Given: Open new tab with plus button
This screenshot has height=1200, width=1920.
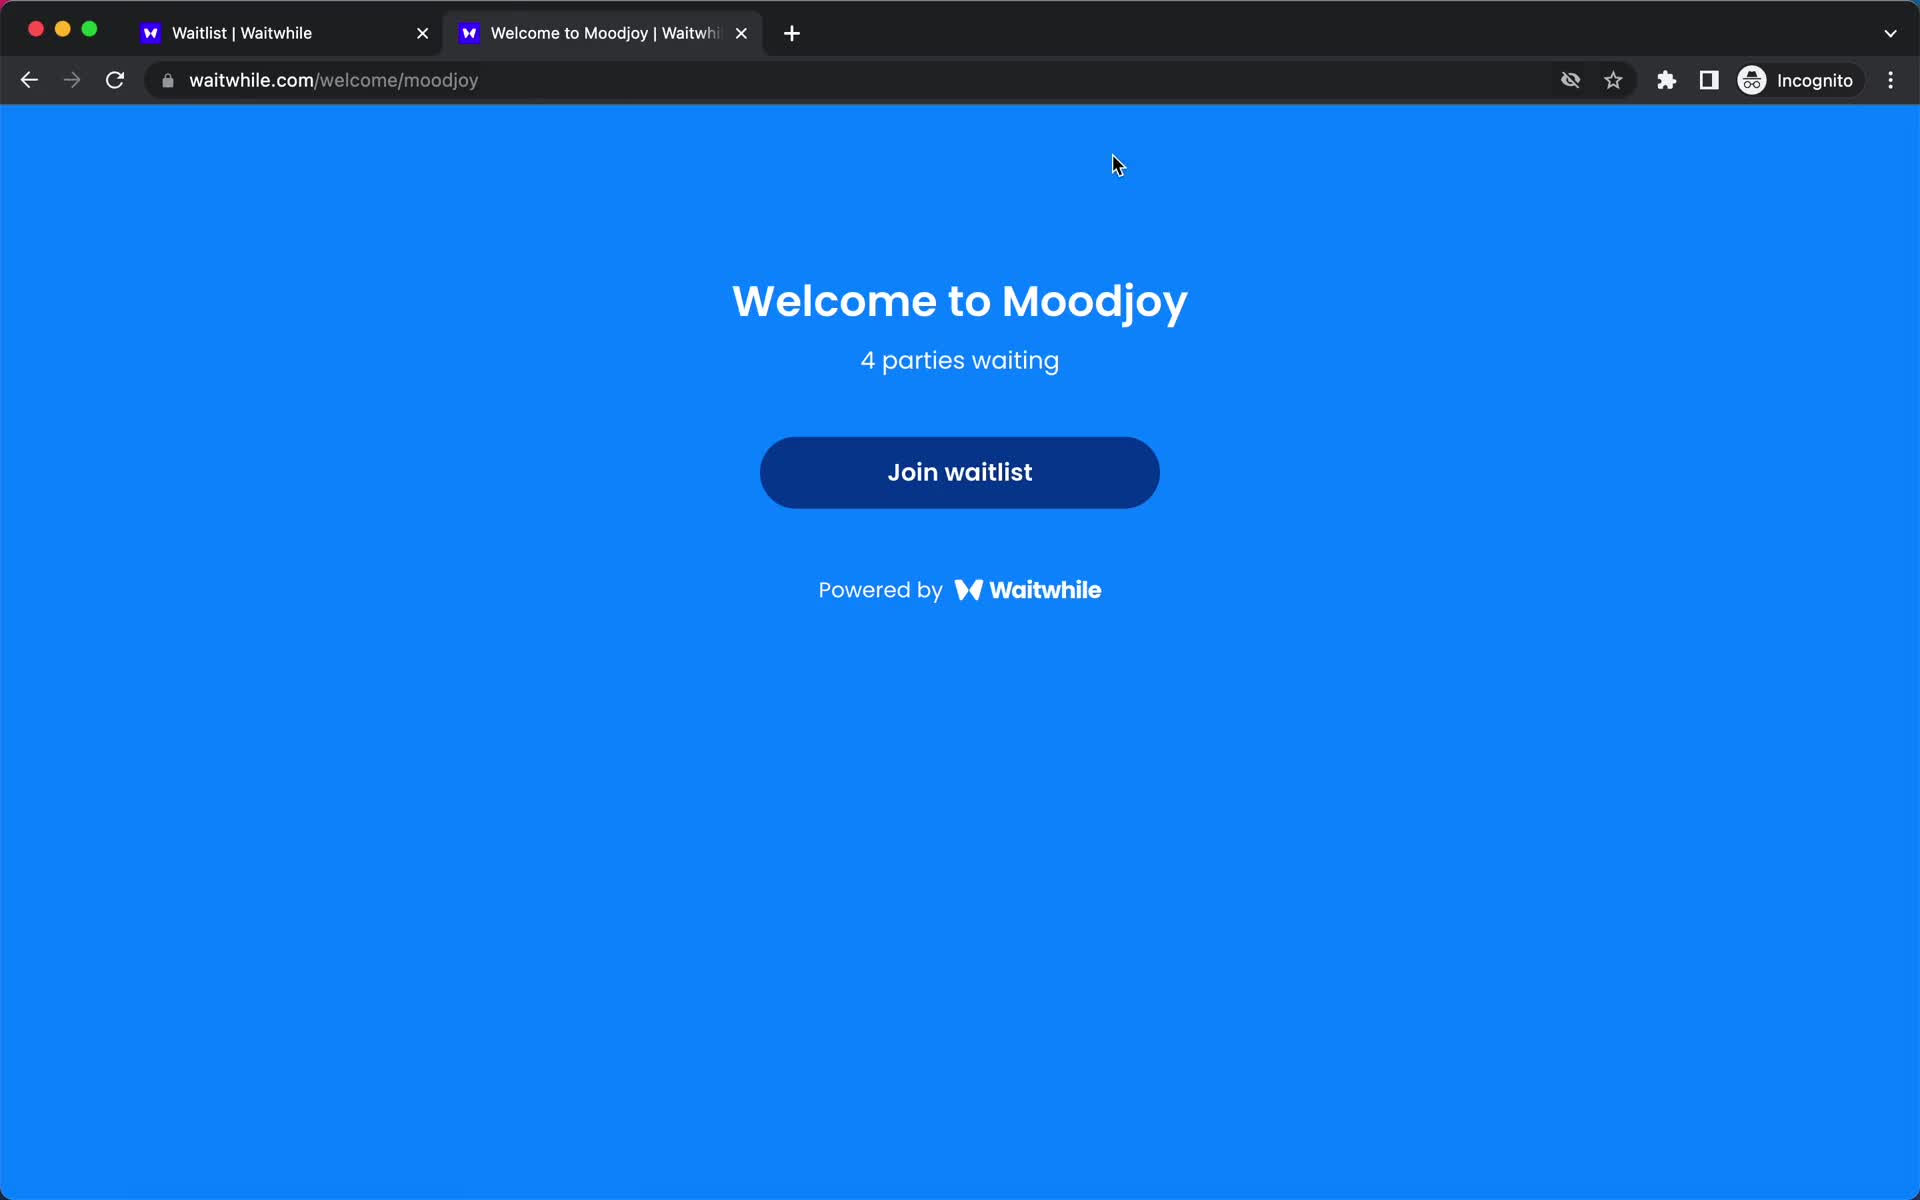Looking at the screenshot, I should (792, 32).
